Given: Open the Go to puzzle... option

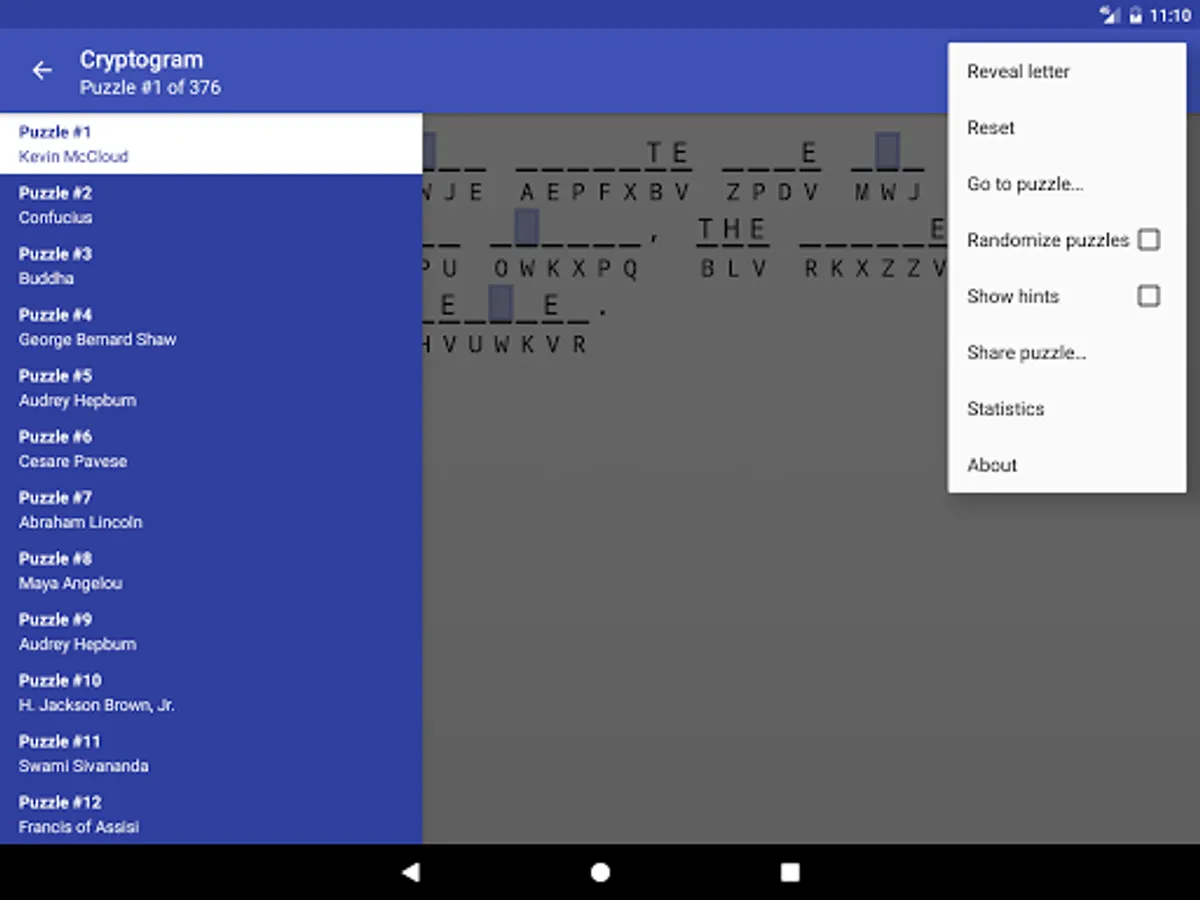Looking at the screenshot, I should (1067, 184).
